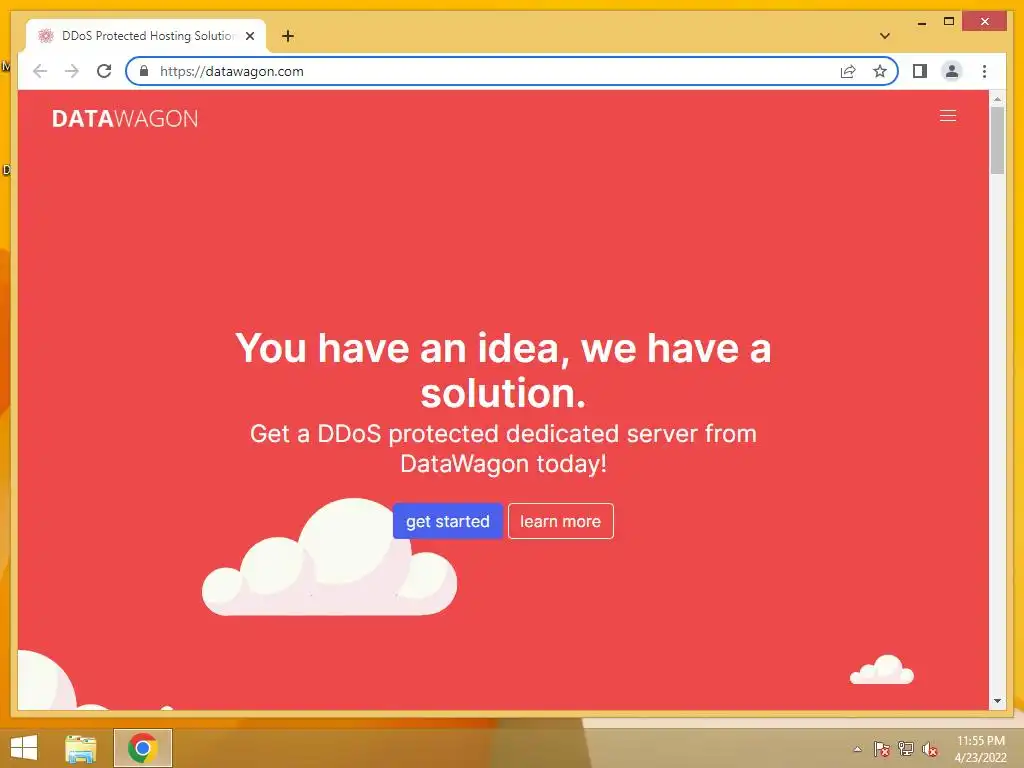Click the blue get started button
Screen dimensions: 1024x768
[x=447, y=521]
